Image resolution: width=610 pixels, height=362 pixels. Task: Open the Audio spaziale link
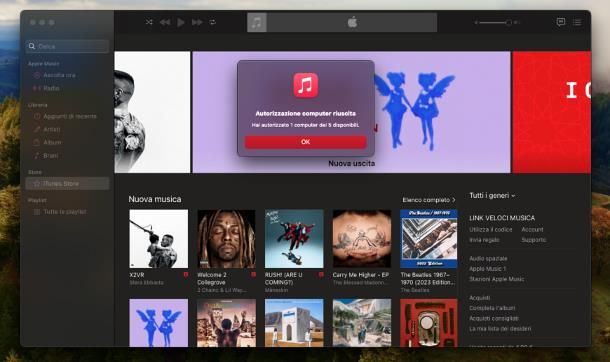(488, 259)
